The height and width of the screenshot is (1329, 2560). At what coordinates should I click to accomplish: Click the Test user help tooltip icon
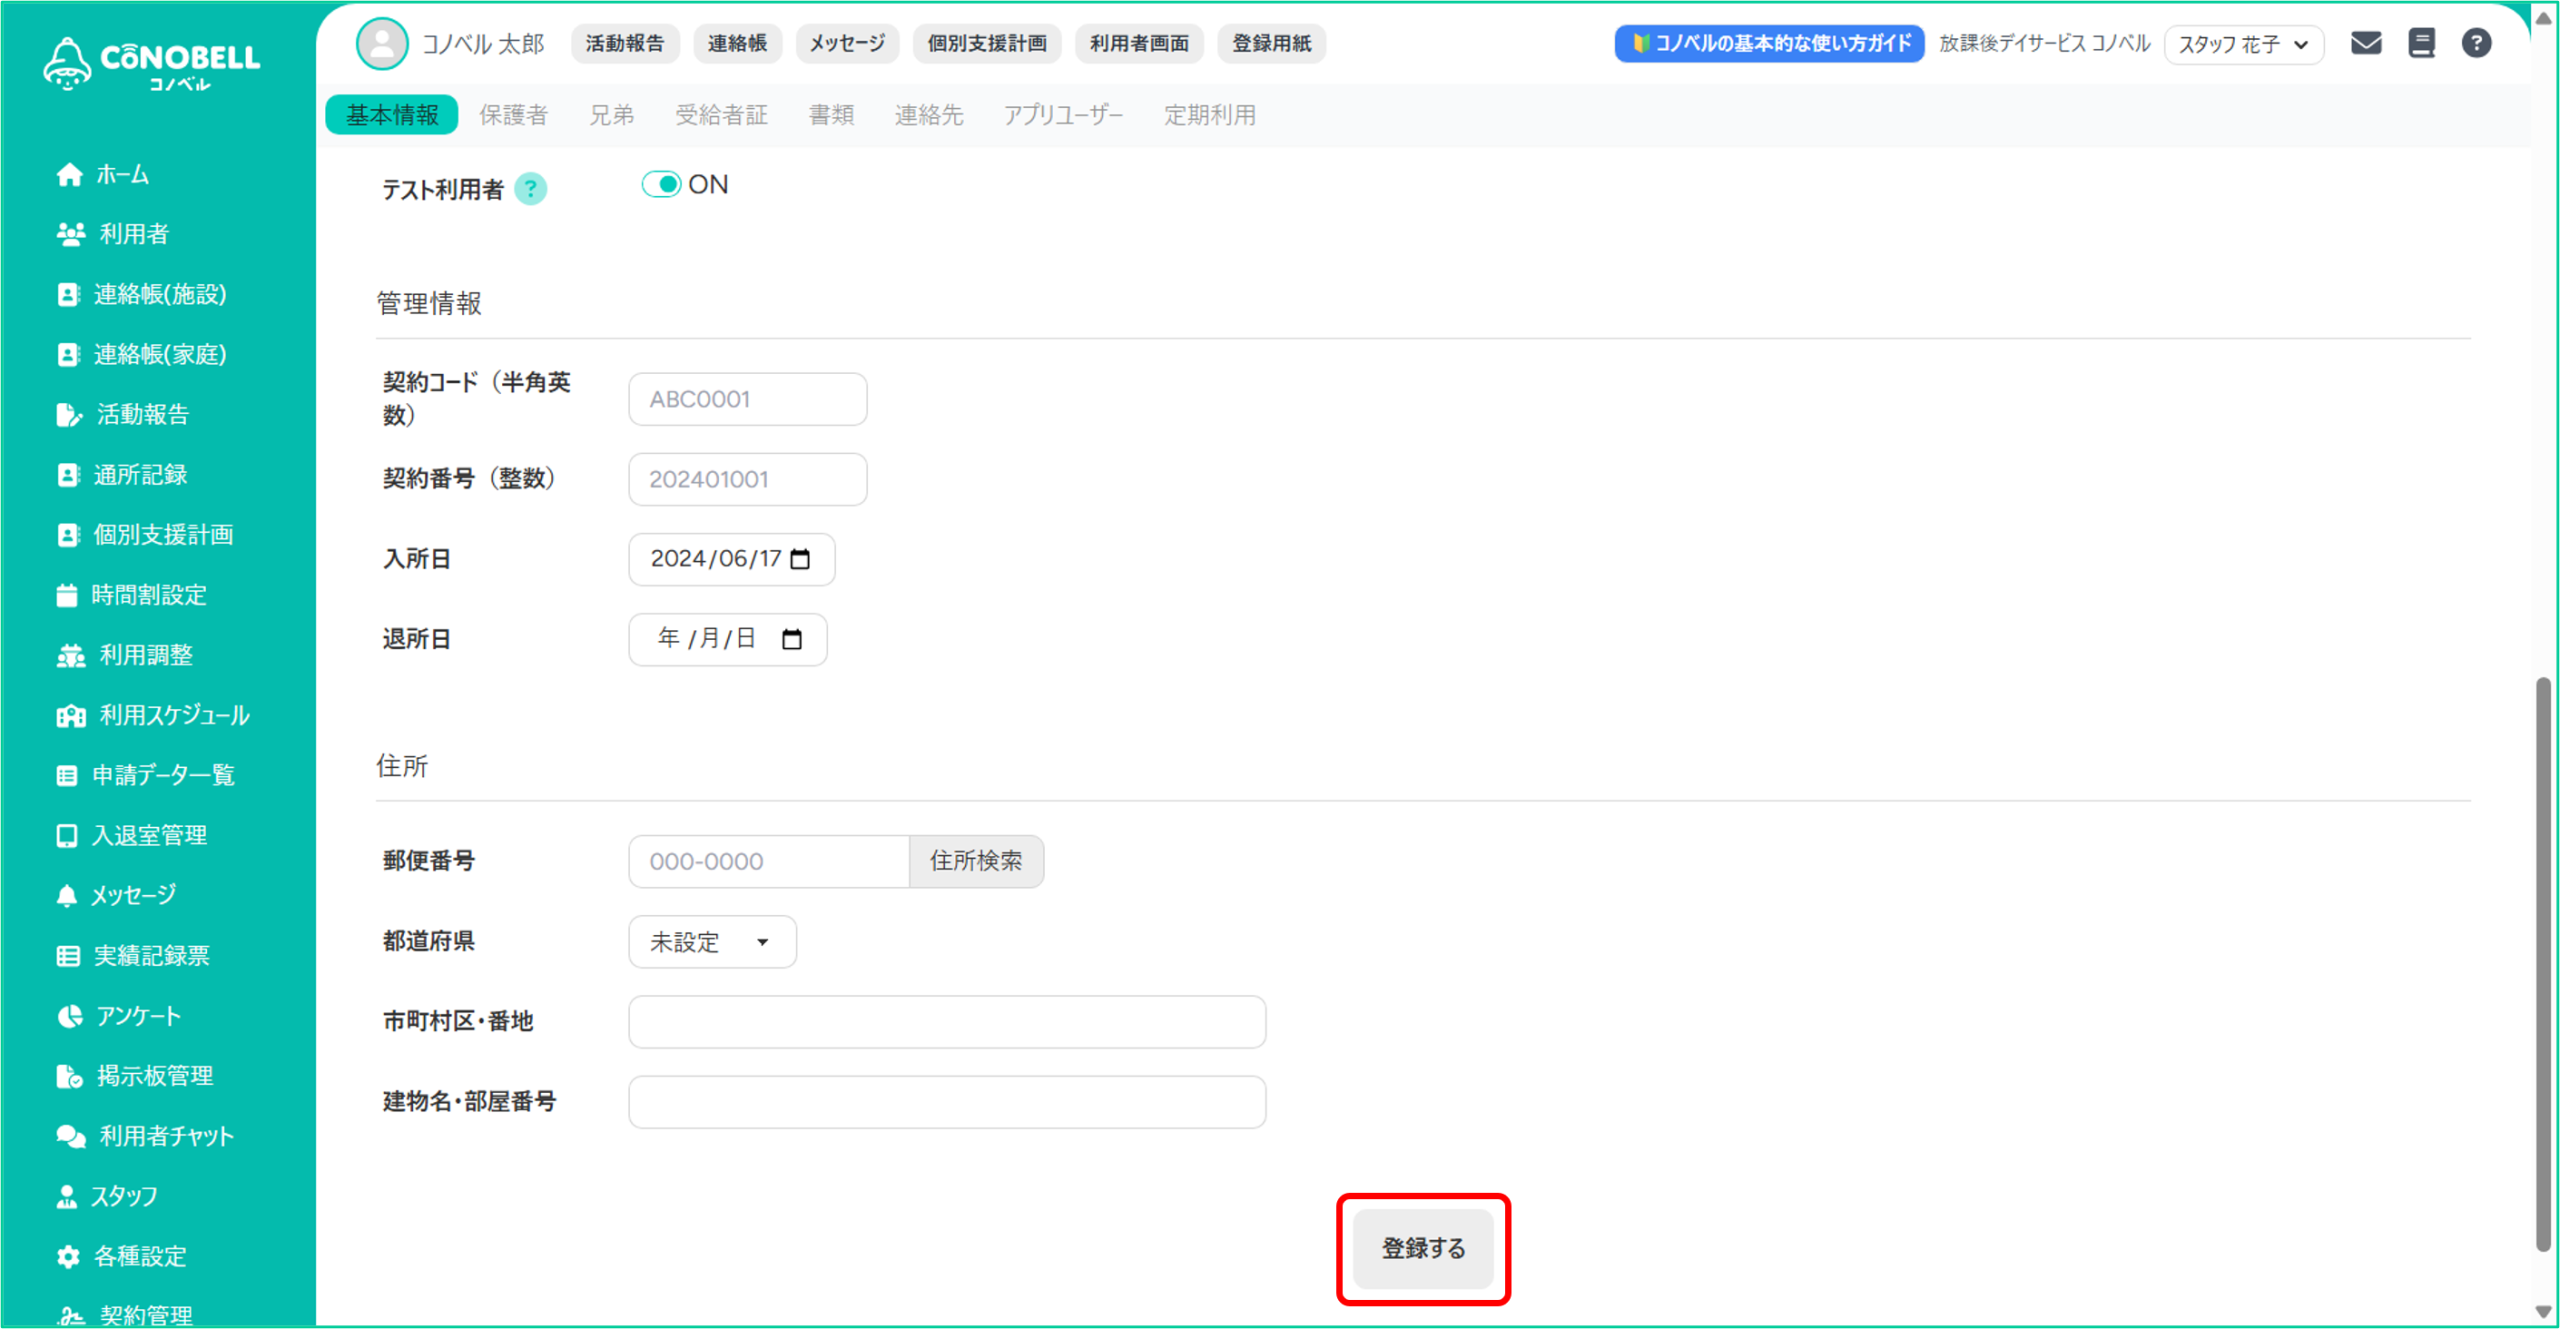[x=531, y=189]
